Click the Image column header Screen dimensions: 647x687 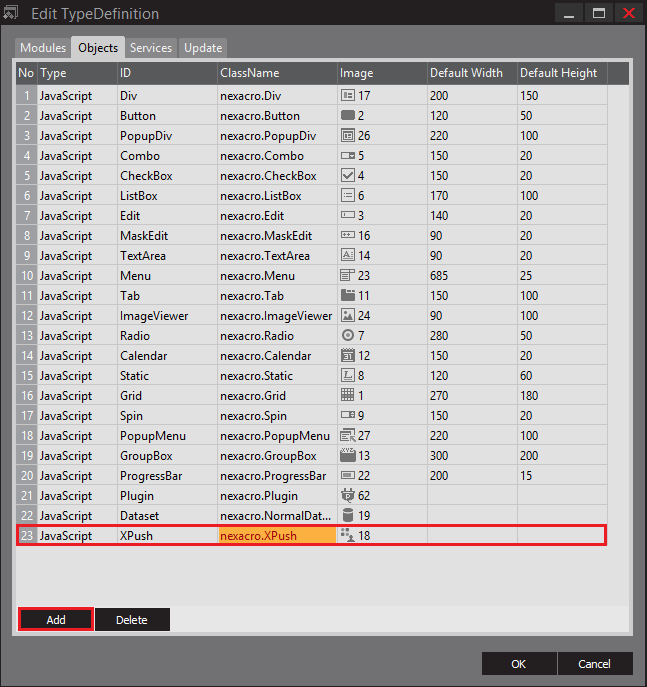point(382,73)
